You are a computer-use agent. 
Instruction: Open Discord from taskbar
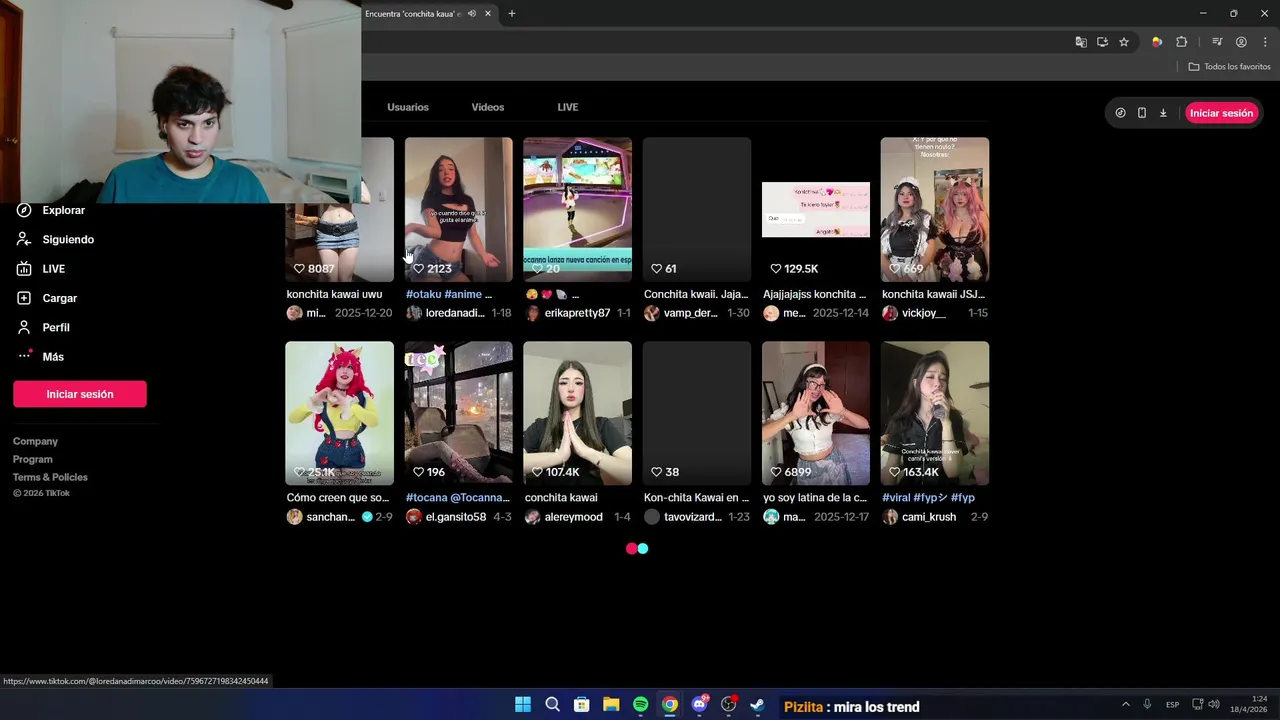(x=699, y=705)
